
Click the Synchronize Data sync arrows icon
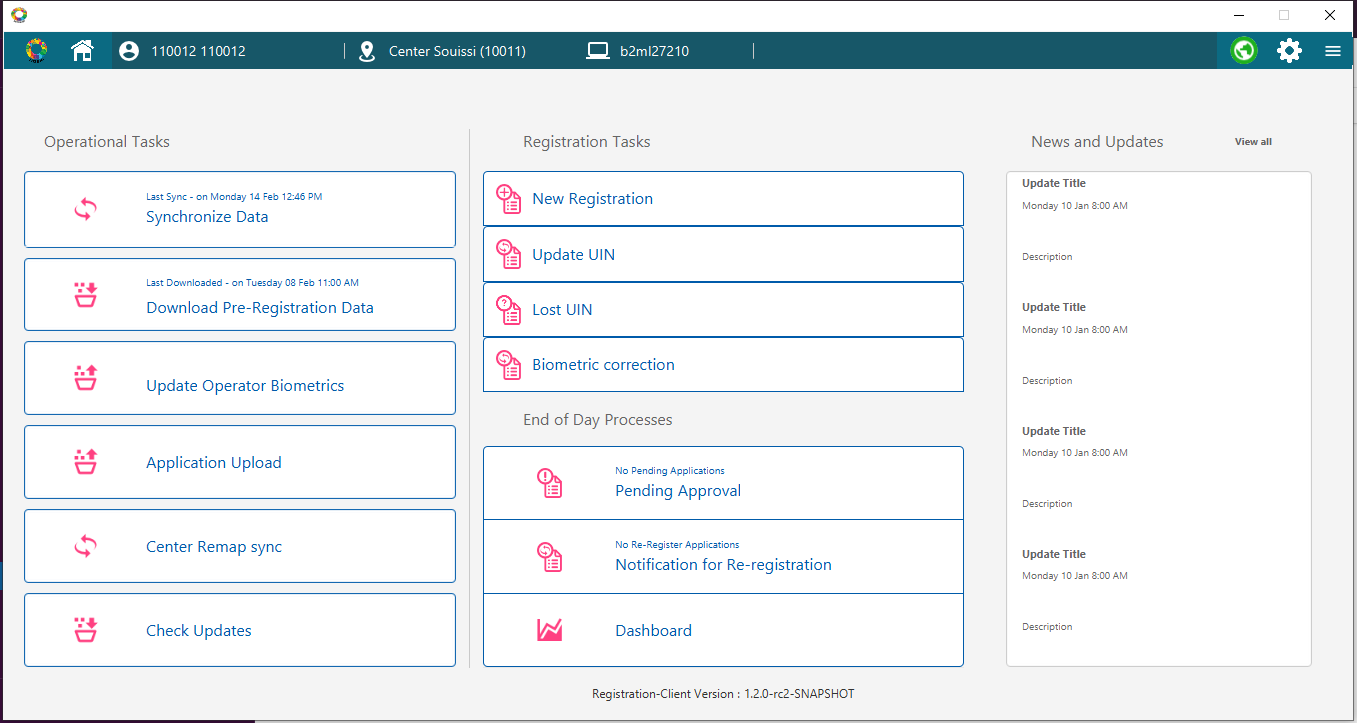[x=86, y=210]
